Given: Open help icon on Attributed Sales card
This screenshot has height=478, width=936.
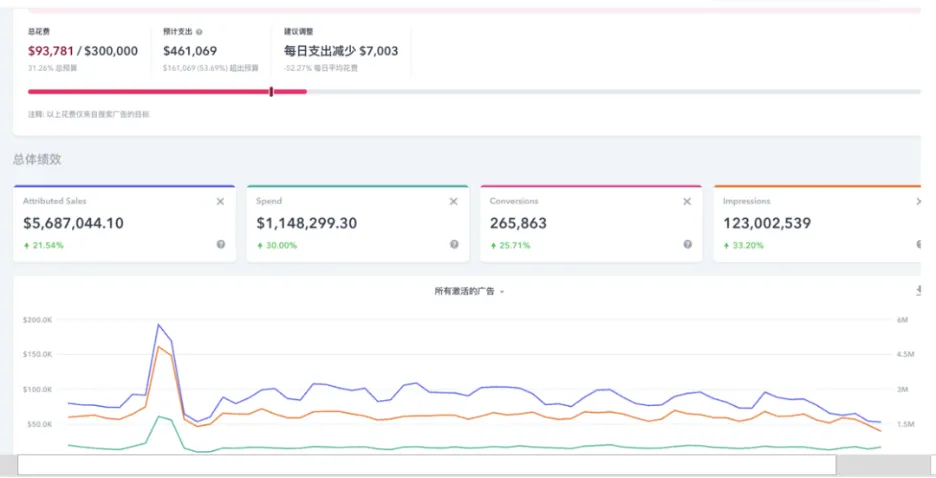Looking at the screenshot, I should (x=221, y=244).
